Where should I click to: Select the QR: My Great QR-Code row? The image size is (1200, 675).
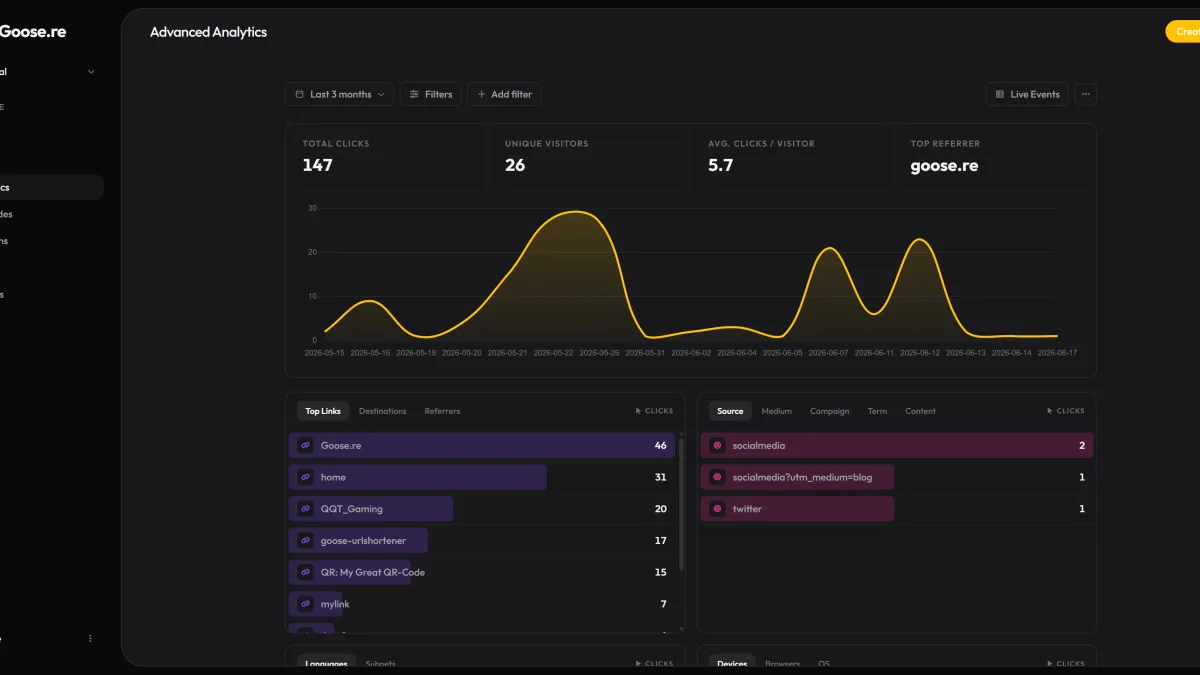point(482,572)
